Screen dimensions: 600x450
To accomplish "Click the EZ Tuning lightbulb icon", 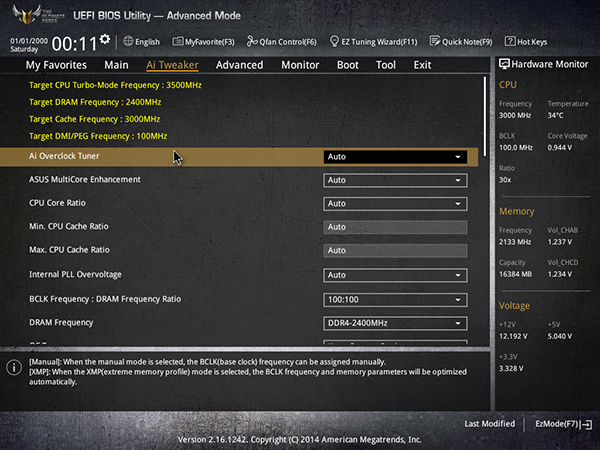I will coord(334,41).
